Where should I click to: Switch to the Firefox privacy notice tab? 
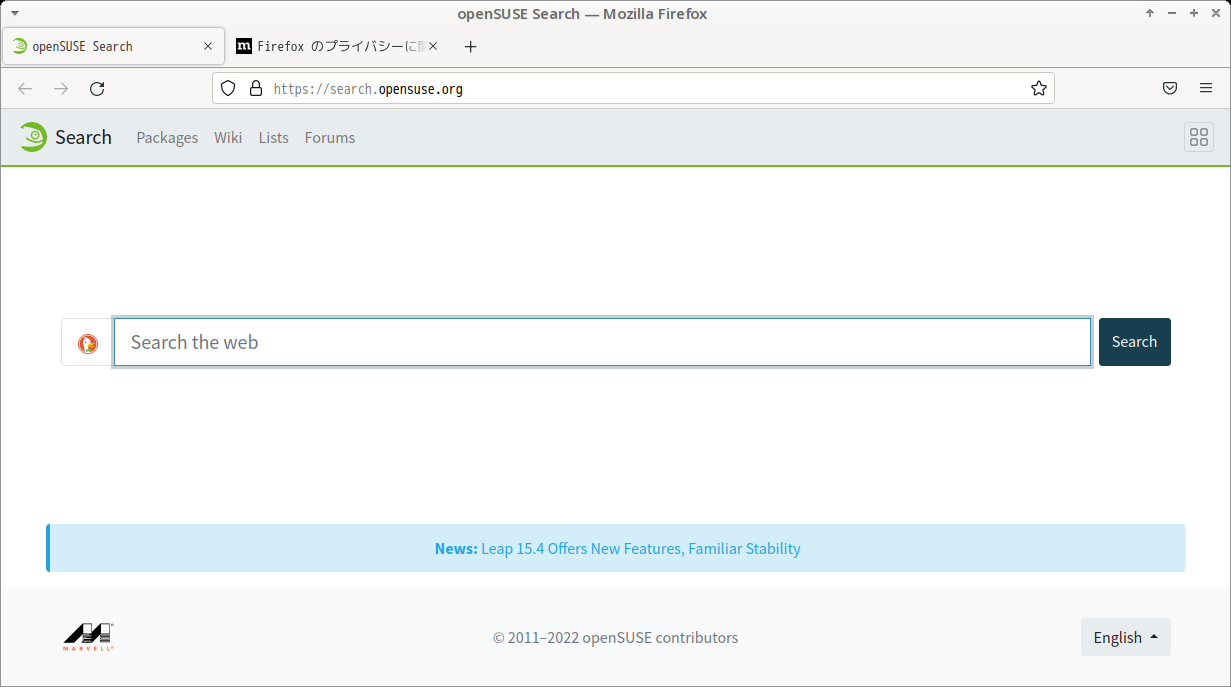click(x=338, y=46)
